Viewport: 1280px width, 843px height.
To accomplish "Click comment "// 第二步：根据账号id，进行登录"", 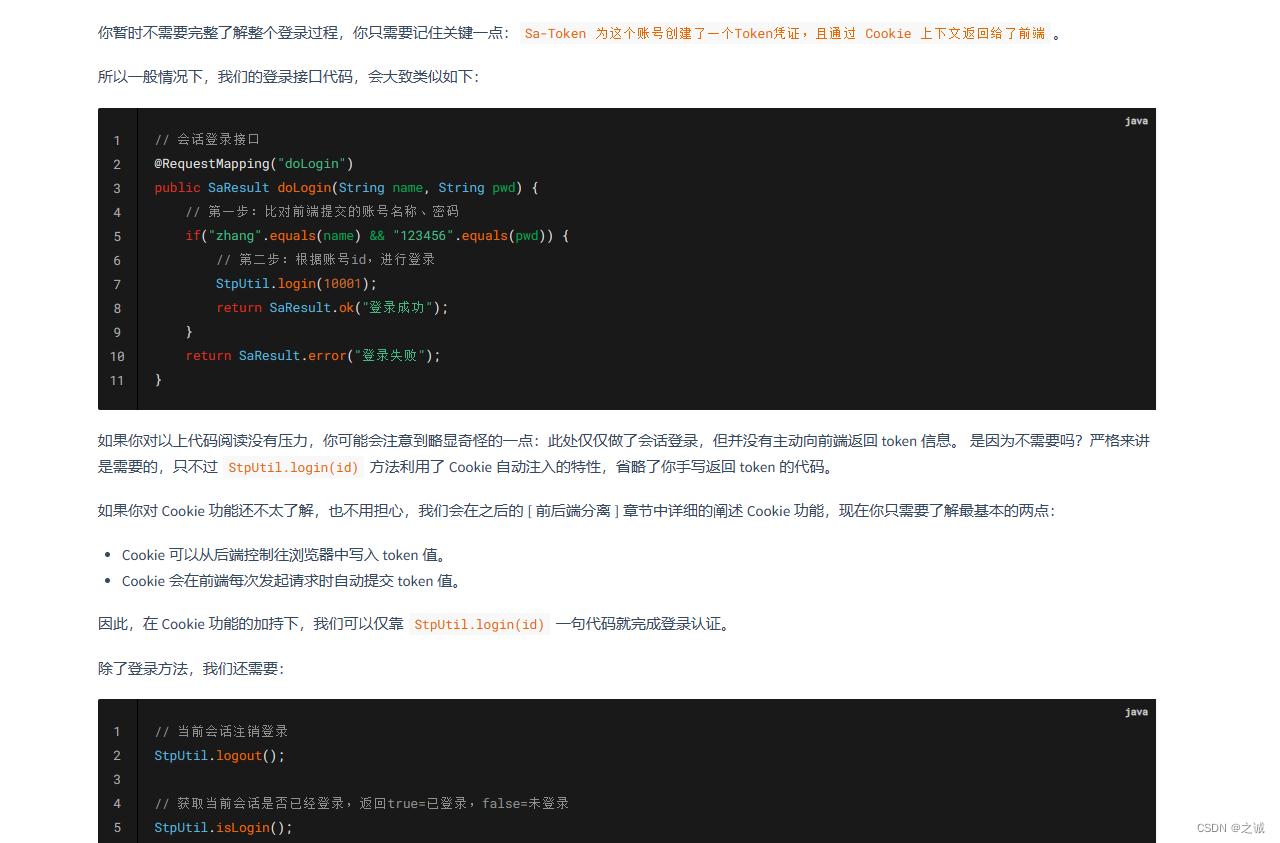I will tap(326, 260).
